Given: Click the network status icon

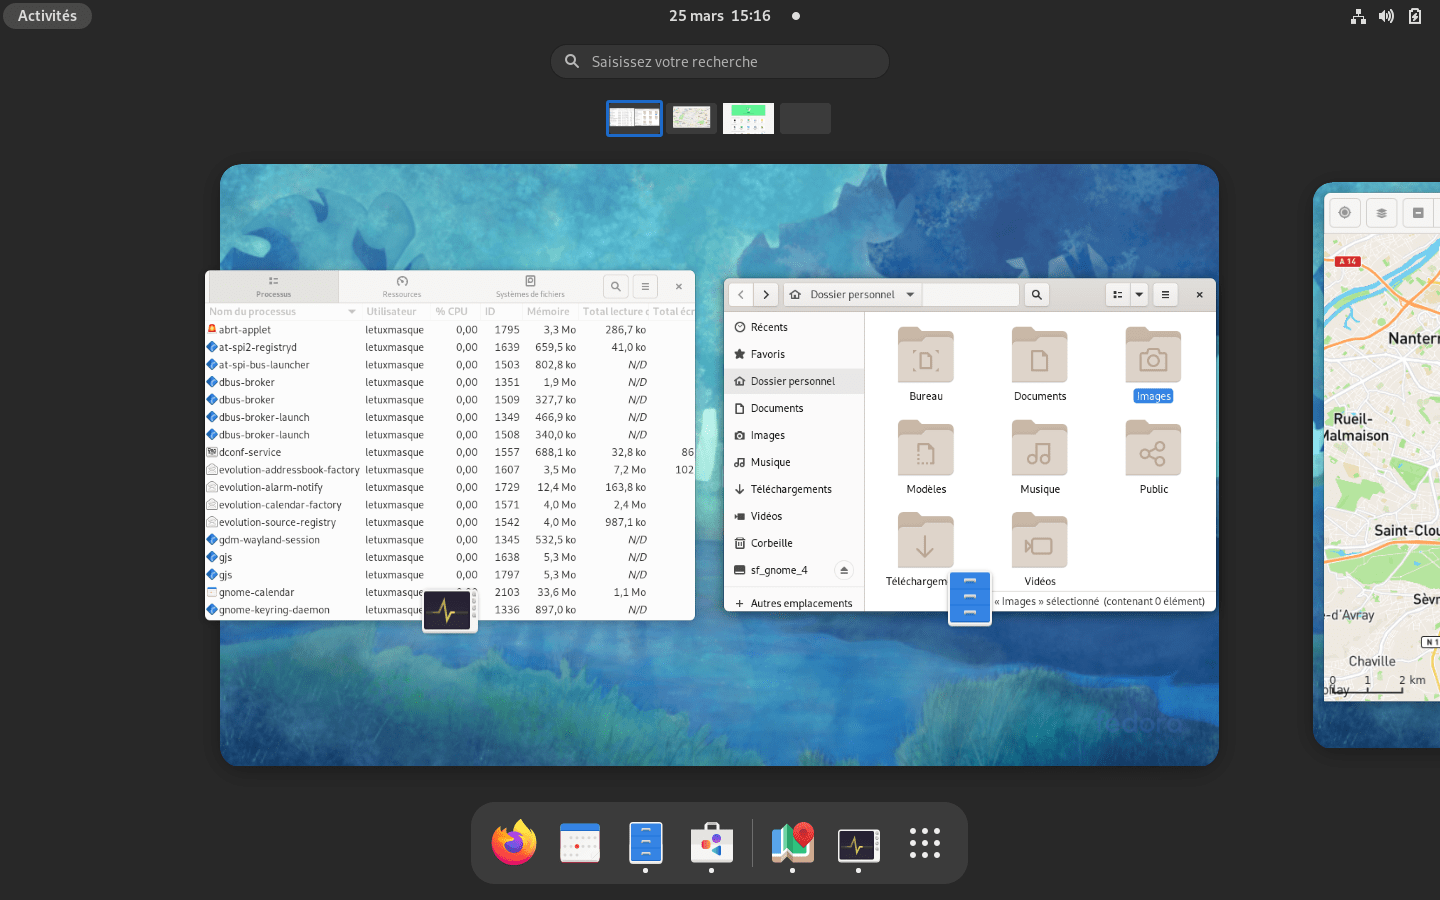Looking at the screenshot, I should (x=1358, y=16).
